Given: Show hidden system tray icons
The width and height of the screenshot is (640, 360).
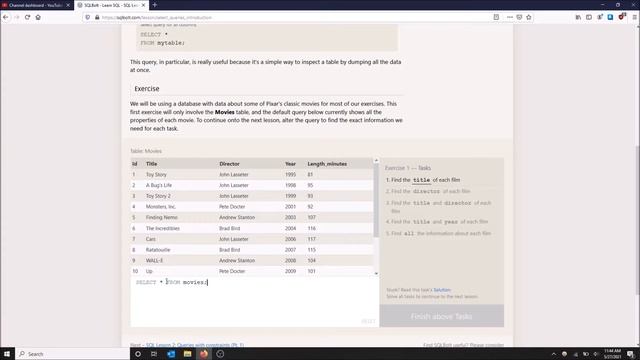Looking at the screenshot, I should coord(554,354).
